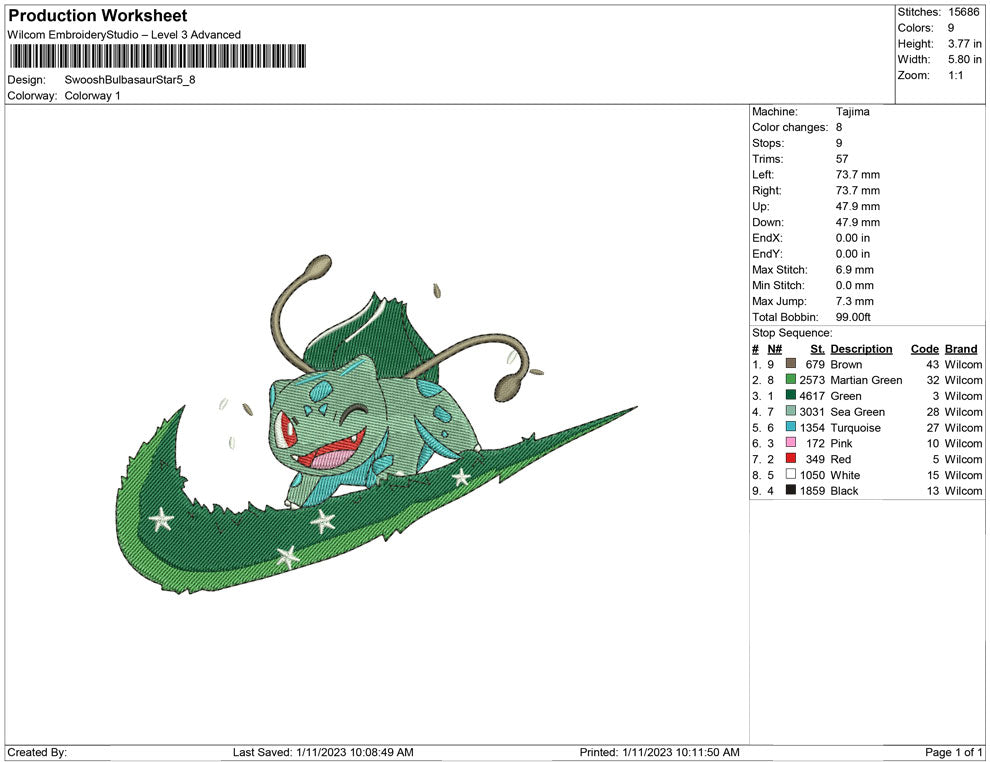Click the Brown thread color swatch

pos(790,364)
